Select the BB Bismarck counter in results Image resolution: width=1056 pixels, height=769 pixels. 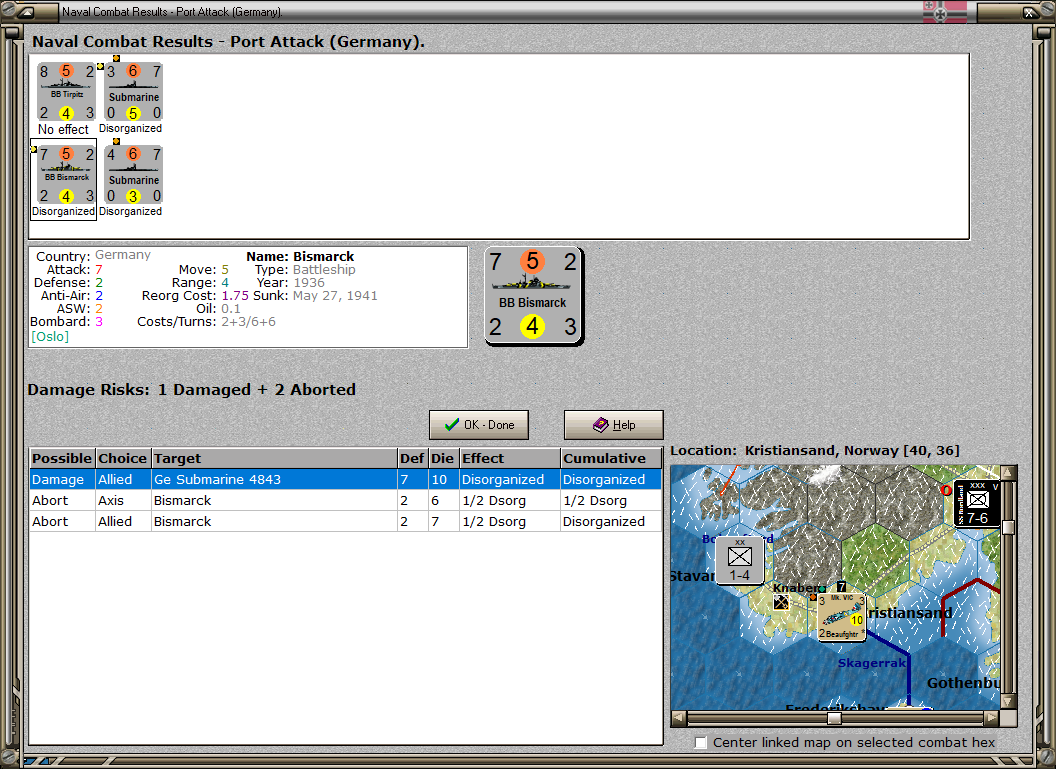[66, 174]
